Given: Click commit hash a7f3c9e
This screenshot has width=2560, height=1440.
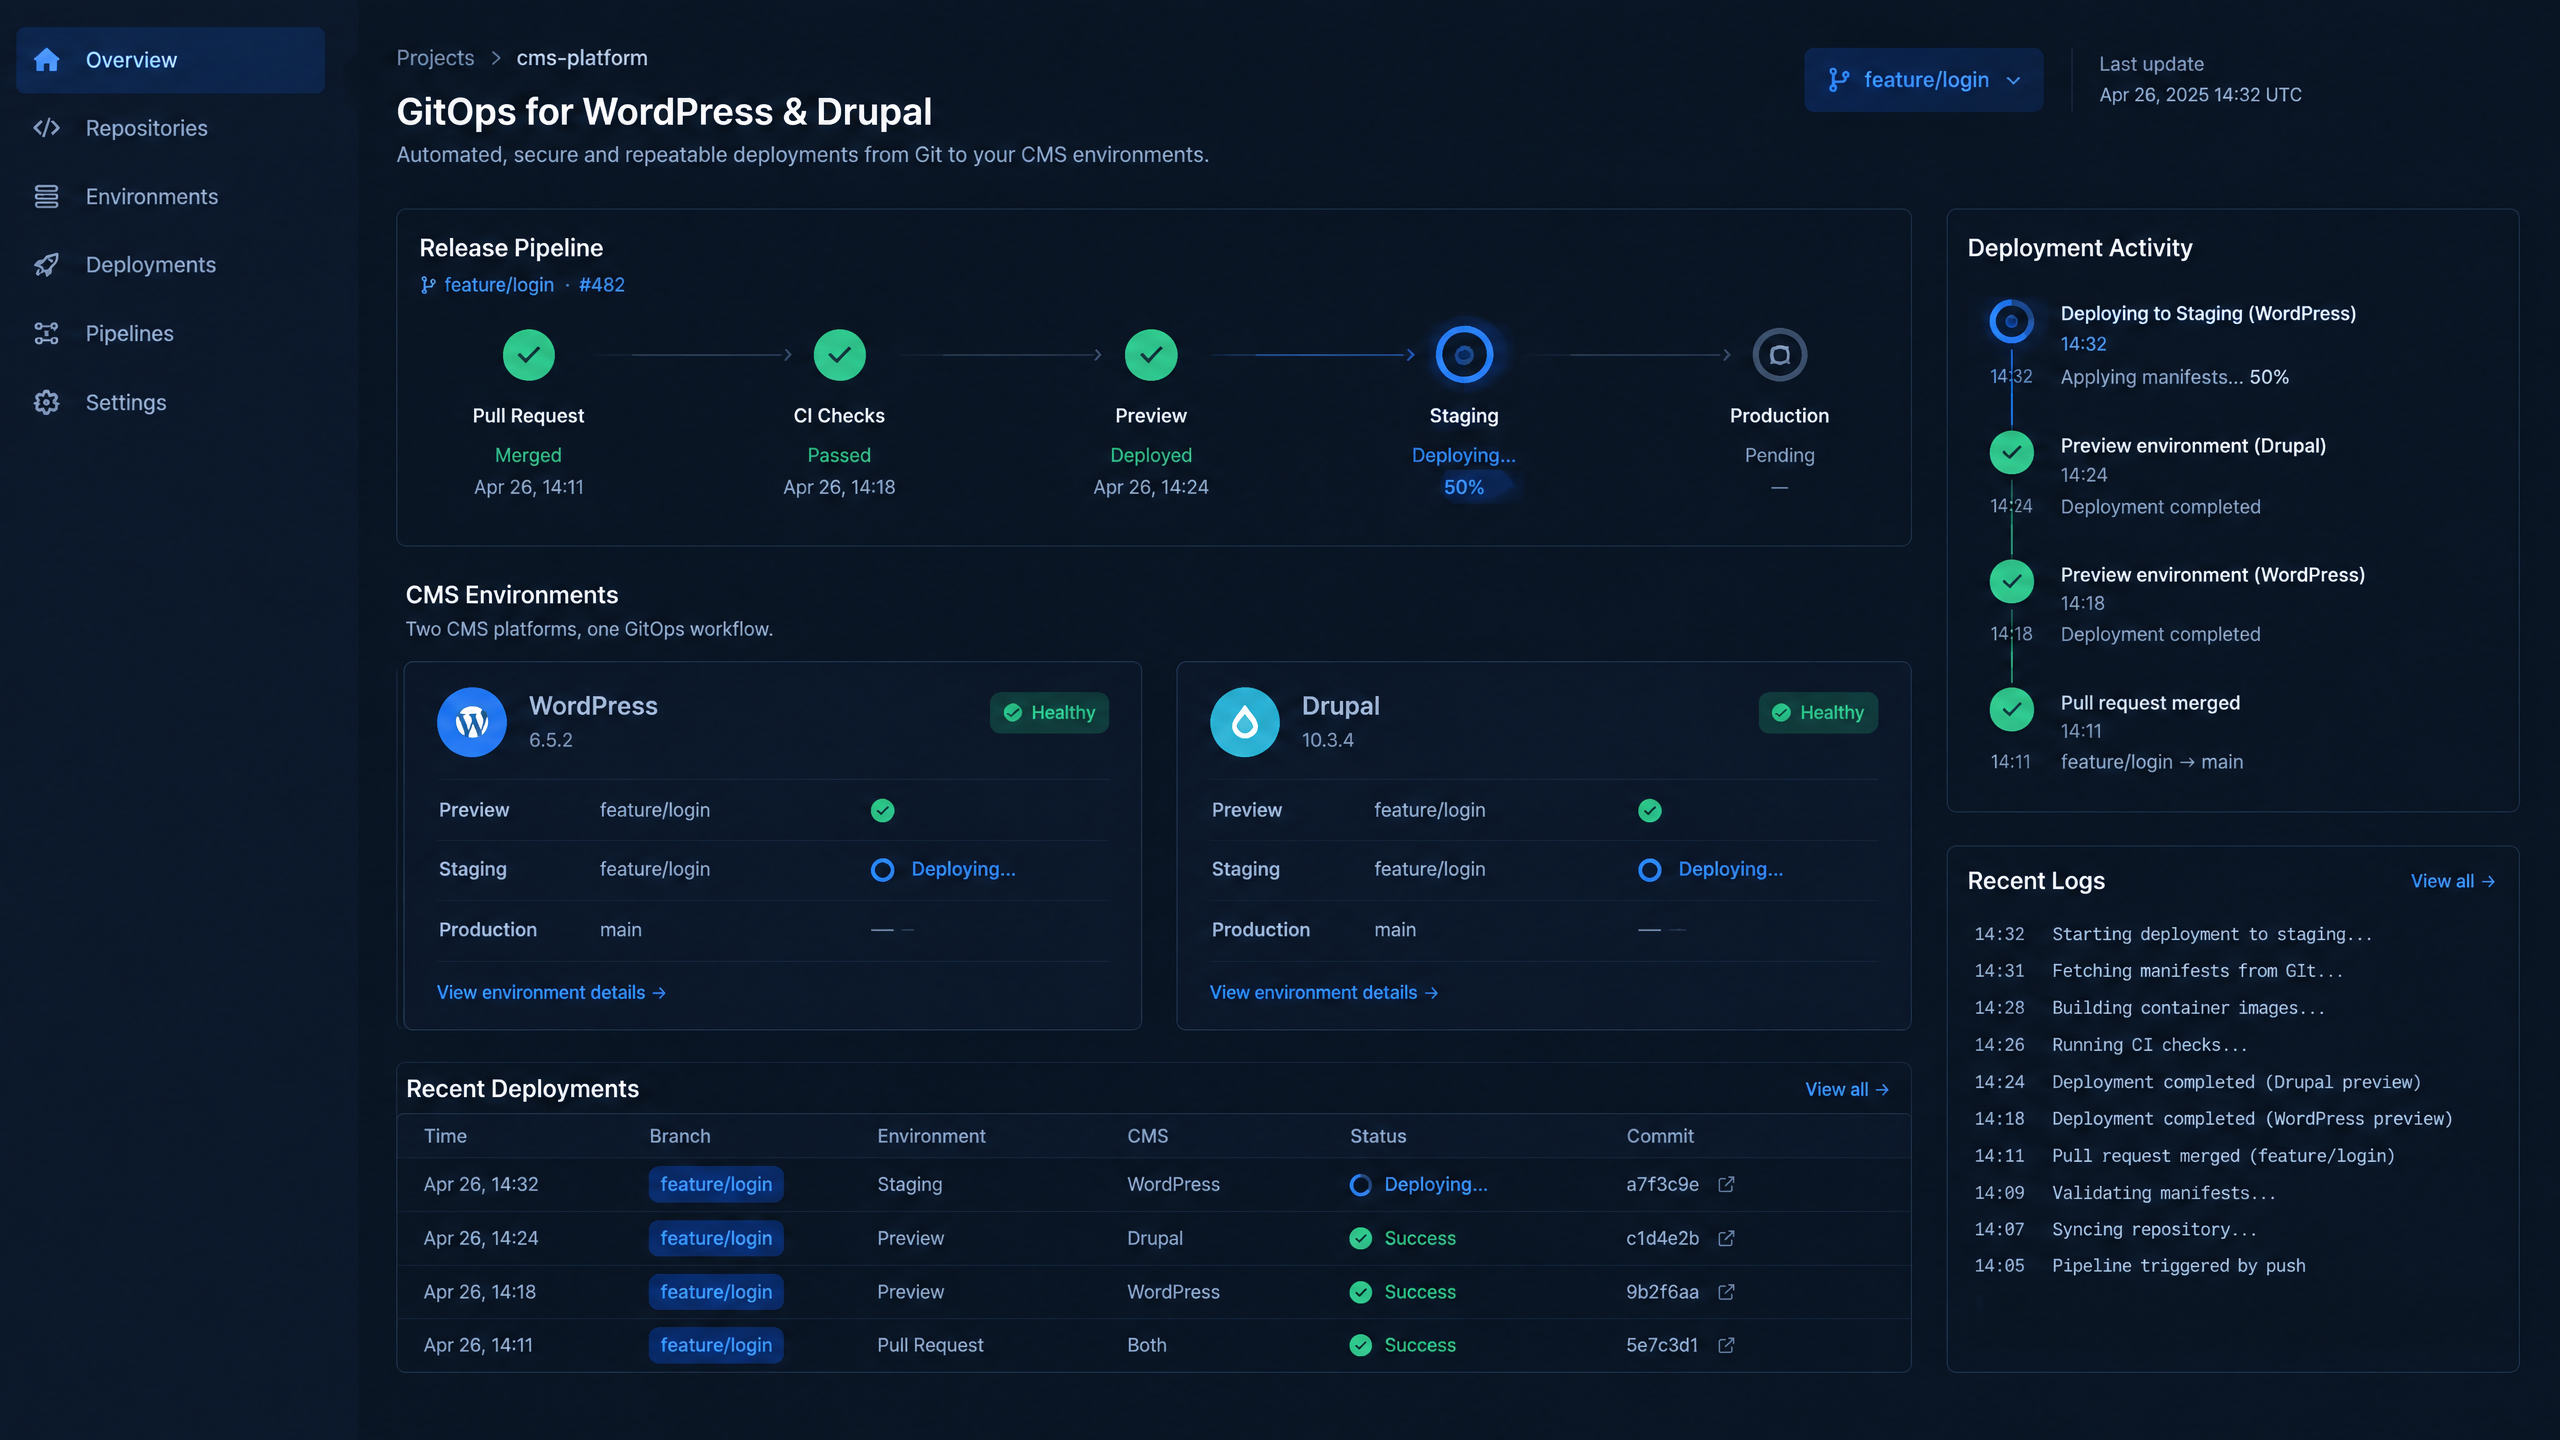Looking at the screenshot, I should [x=1662, y=1184].
